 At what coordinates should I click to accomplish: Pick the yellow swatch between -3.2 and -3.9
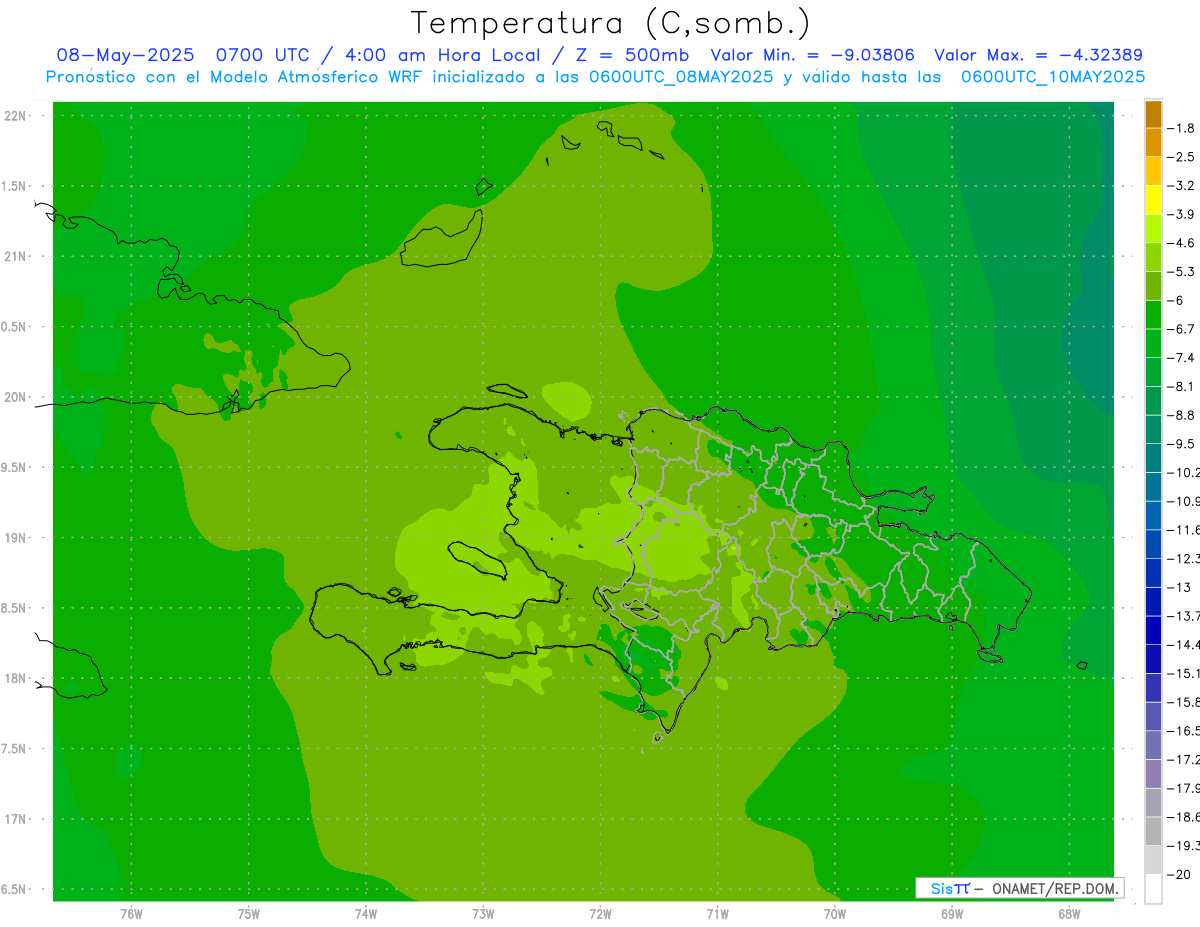tap(1153, 200)
